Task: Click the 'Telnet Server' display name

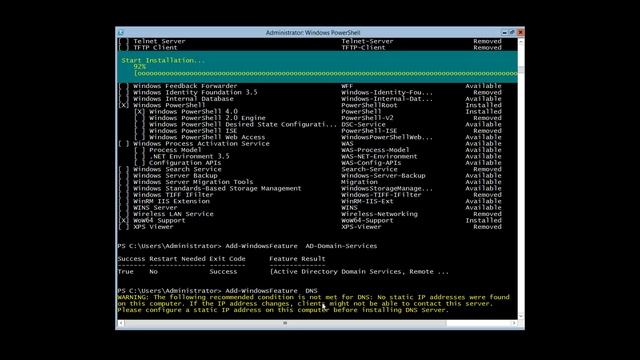Action: pos(159,41)
